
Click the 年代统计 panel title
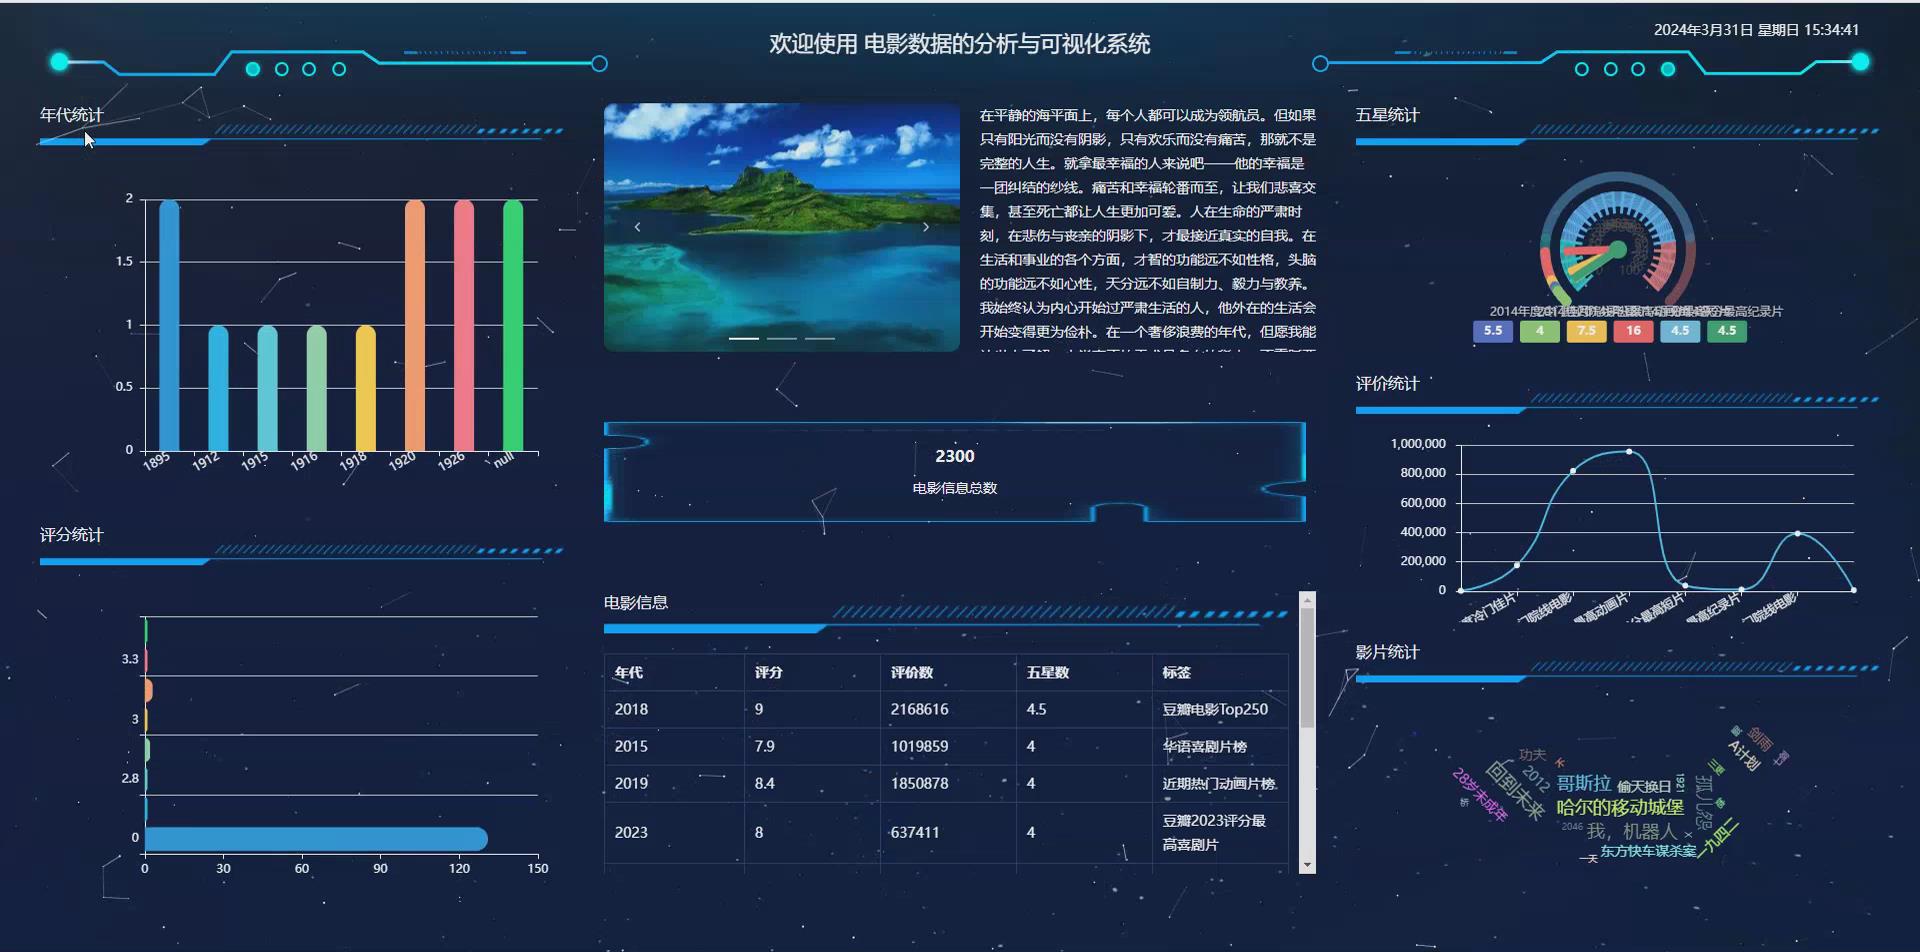tap(71, 115)
